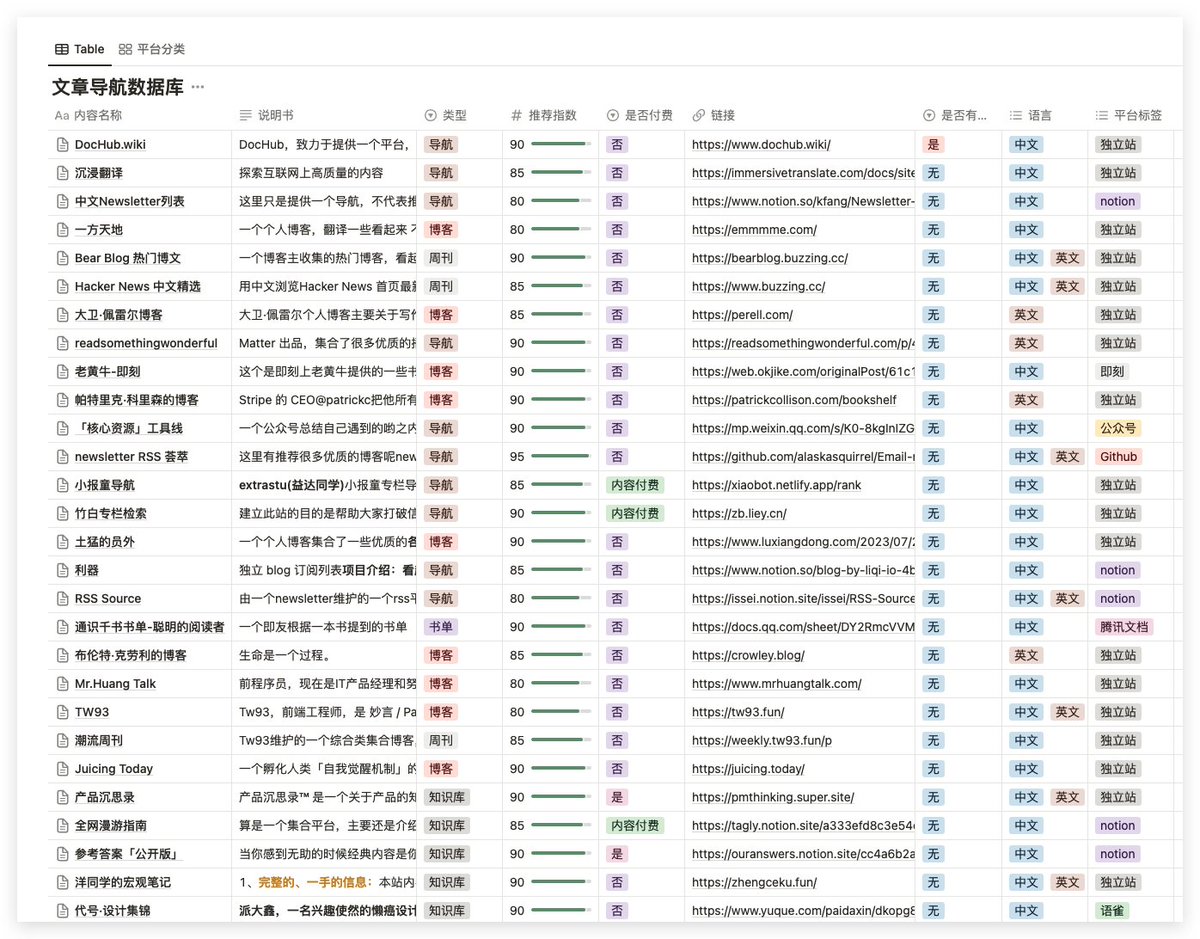Click the page icon beside TW93
This screenshot has height=939, width=1200.
coord(62,711)
